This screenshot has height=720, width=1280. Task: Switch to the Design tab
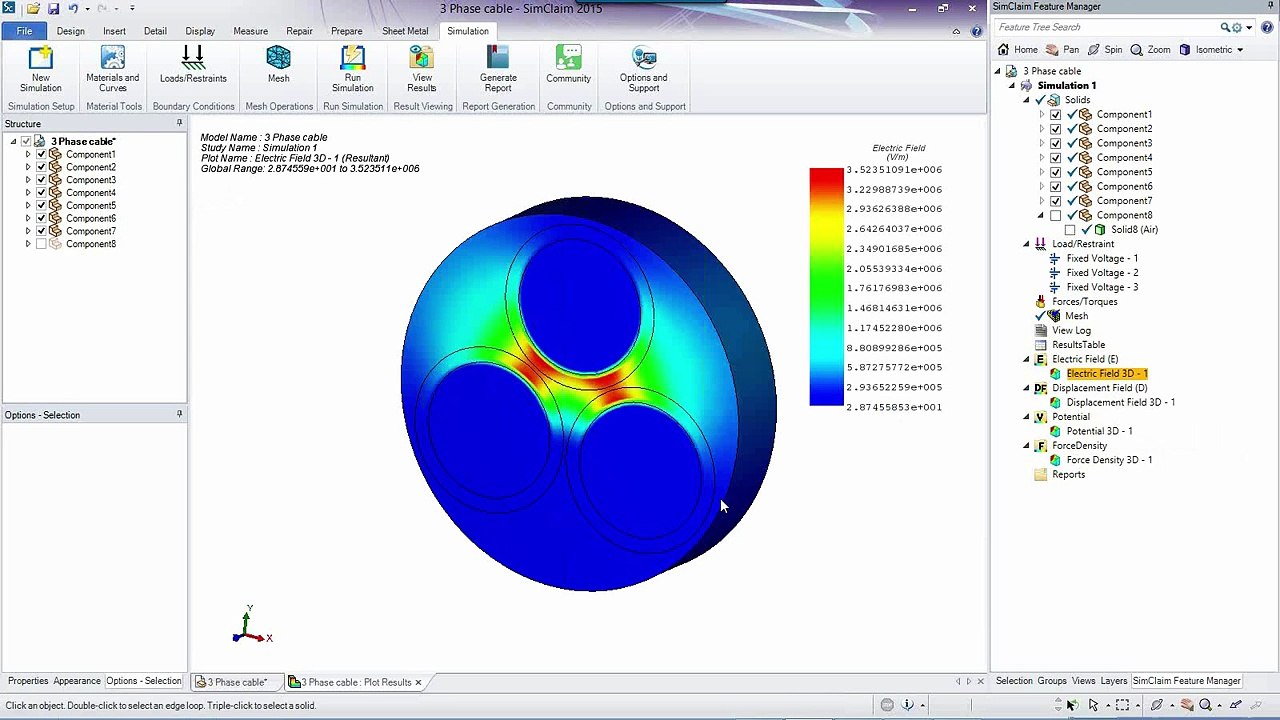pyautogui.click(x=70, y=31)
